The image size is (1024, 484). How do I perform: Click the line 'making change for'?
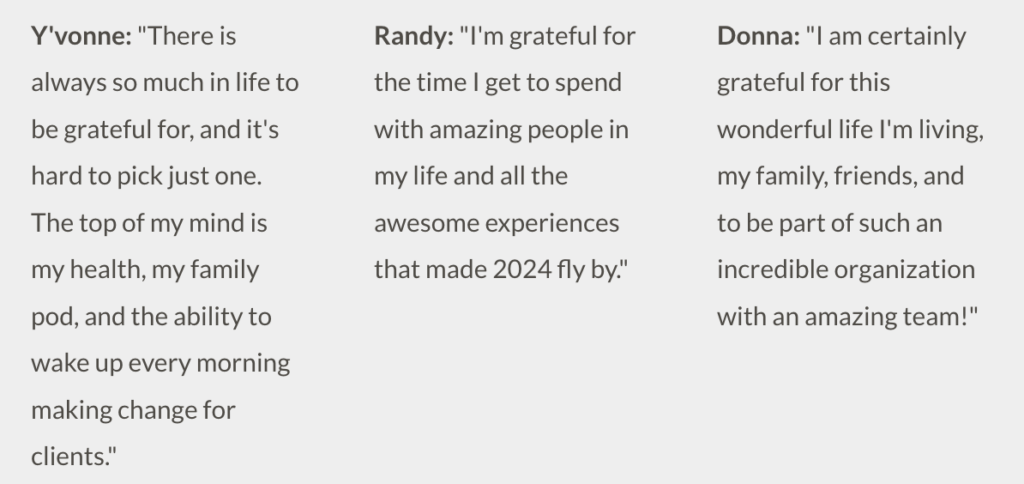click(133, 410)
